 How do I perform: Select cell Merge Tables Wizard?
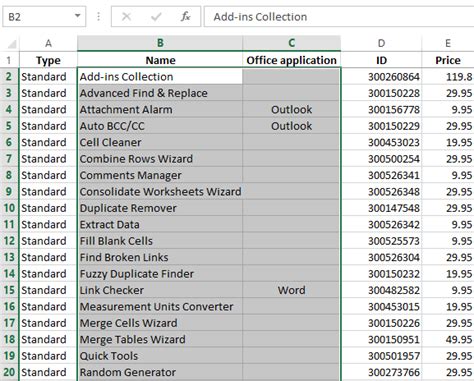coord(160,339)
